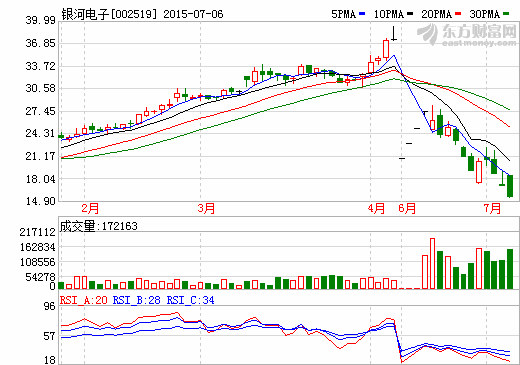Click the 30.58 price axis label
The height and width of the screenshot is (365, 520).
[41, 88]
